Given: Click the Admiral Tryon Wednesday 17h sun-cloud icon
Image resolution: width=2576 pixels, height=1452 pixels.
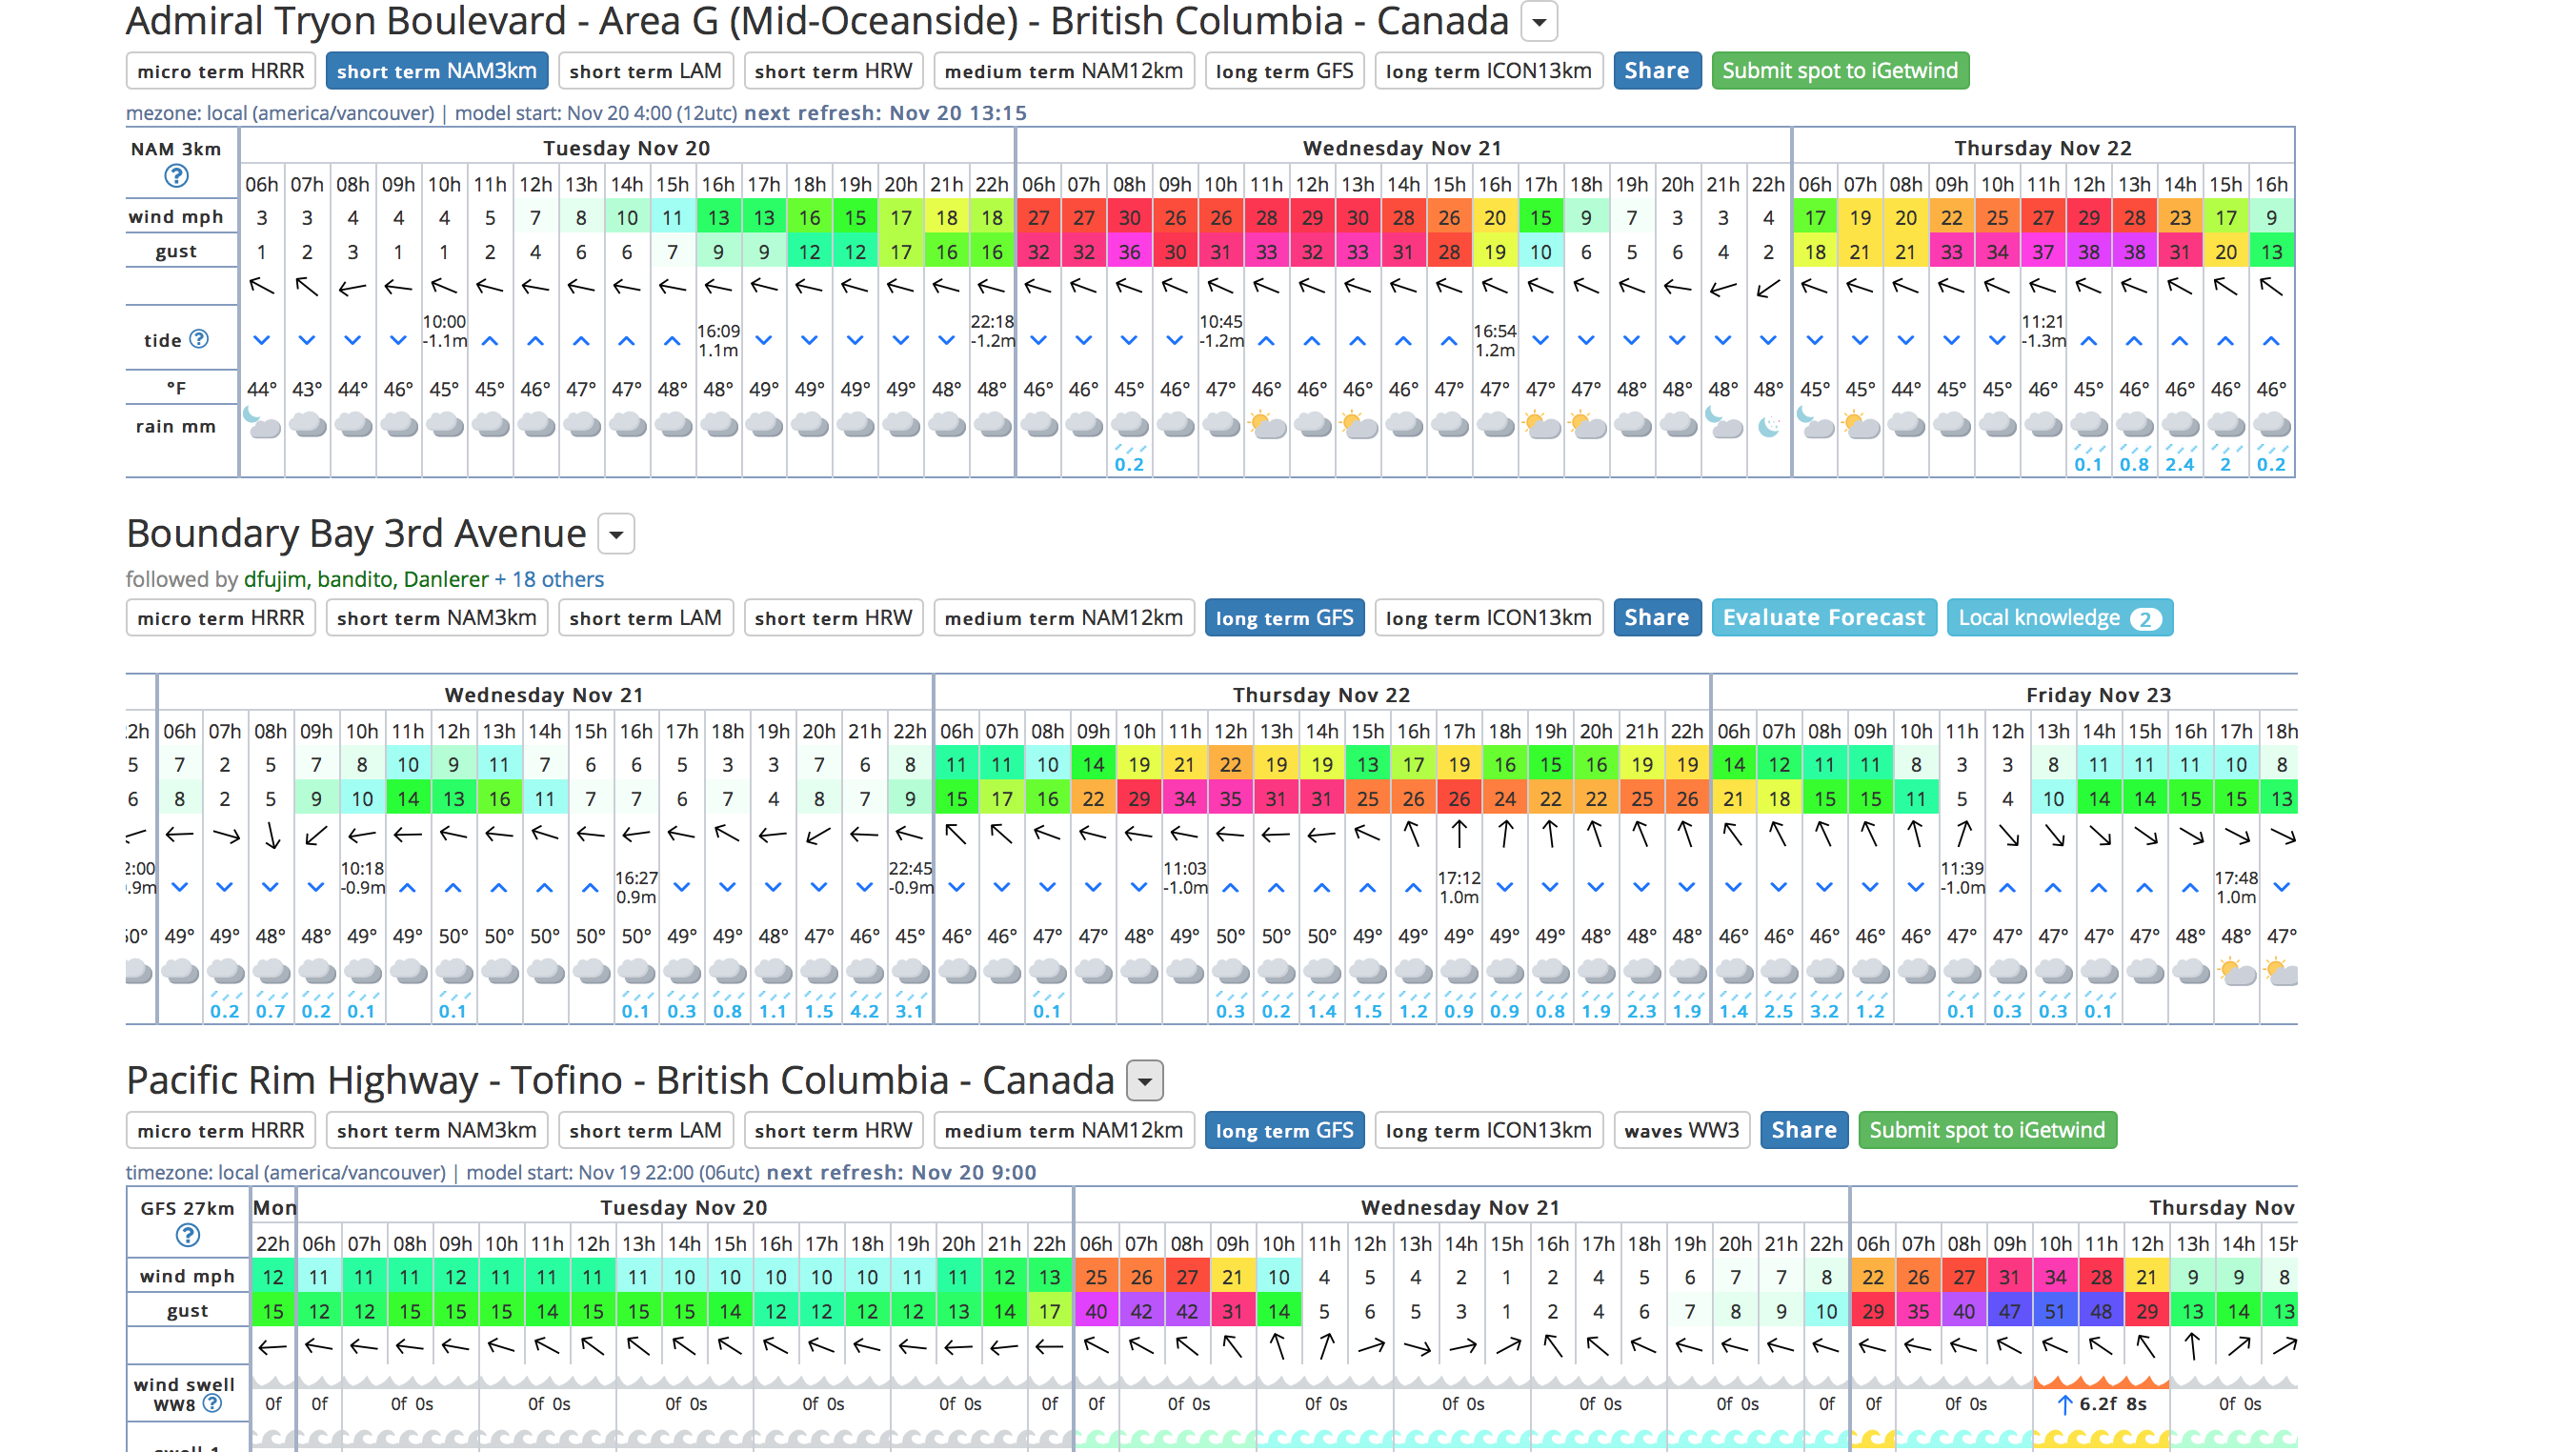Looking at the screenshot, I should (1540, 424).
